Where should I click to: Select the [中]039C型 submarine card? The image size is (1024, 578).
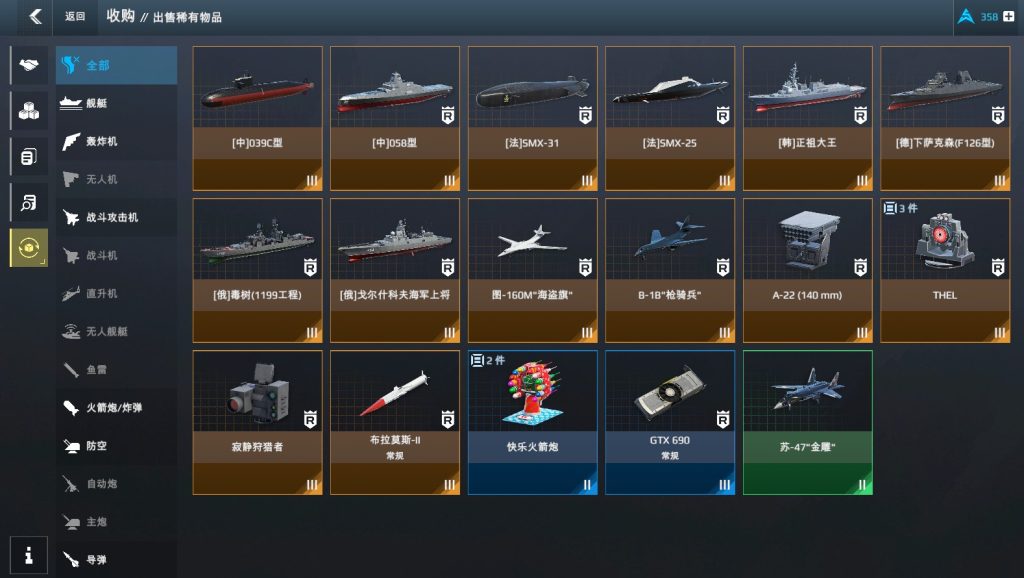point(257,118)
